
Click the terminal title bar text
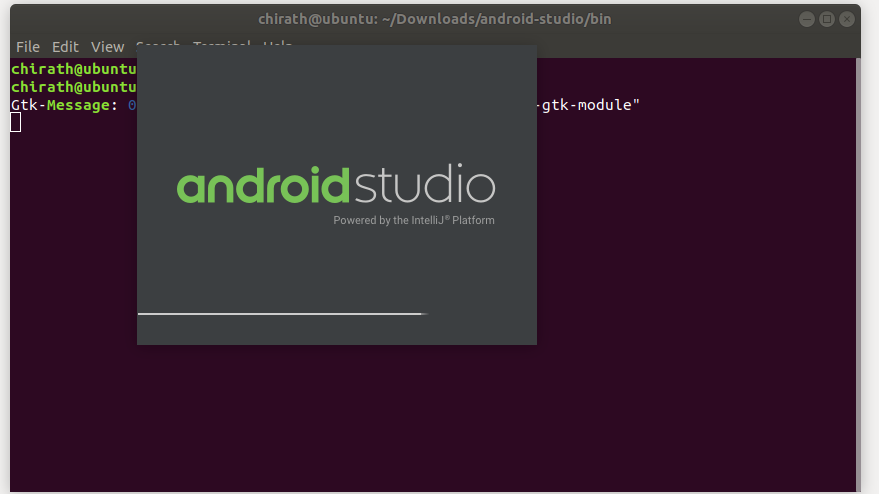[x=434, y=19]
